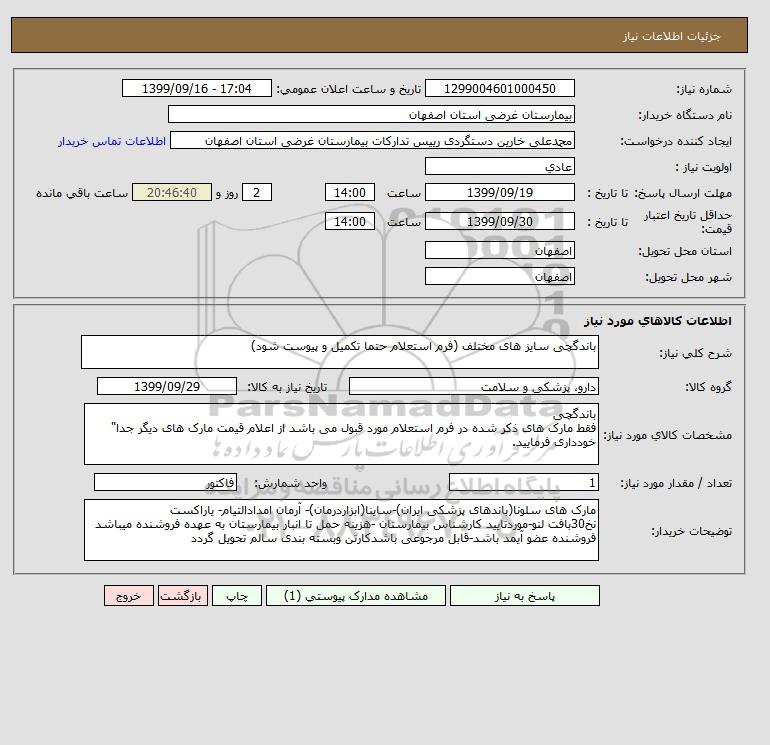Click the پاسخ به نیاز button
The height and width of the screenshot is (745, 770).
pyautogui.click(x=524, y=596)
